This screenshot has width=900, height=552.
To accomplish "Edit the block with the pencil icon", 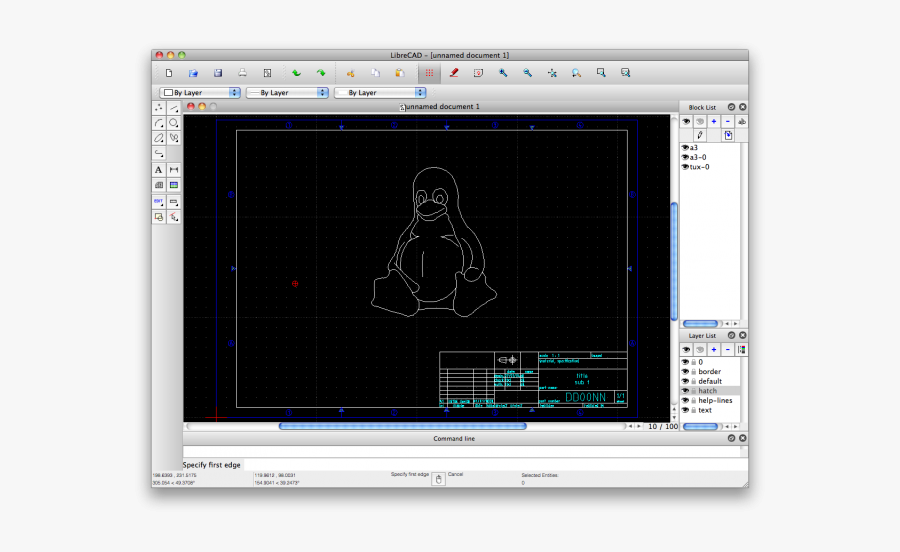I will (x=700, y=135).
